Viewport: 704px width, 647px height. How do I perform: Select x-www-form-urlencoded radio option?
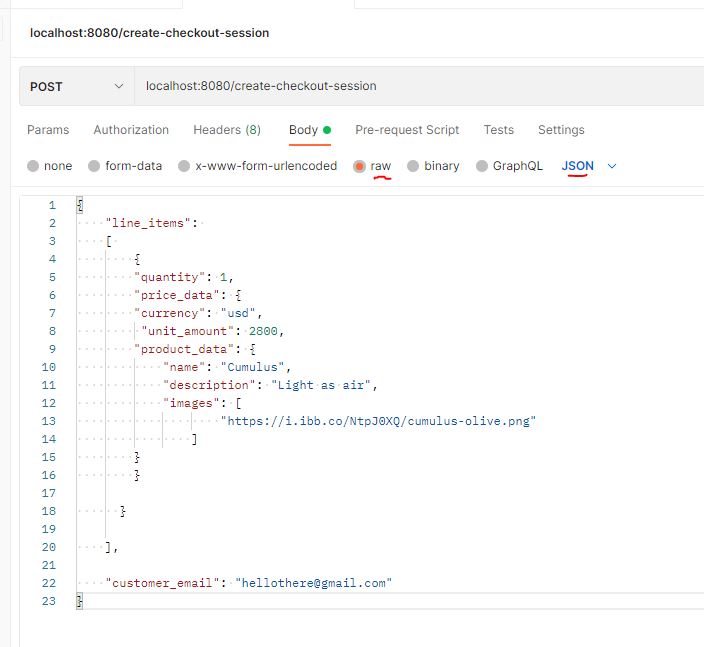click(x=184, y=166)
